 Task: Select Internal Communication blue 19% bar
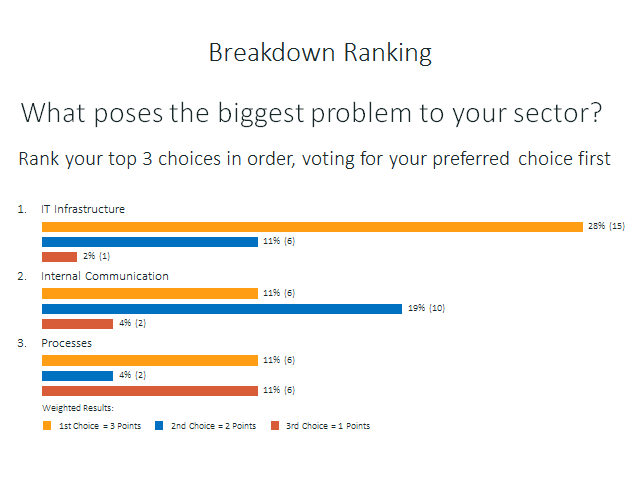pos(222,309)
